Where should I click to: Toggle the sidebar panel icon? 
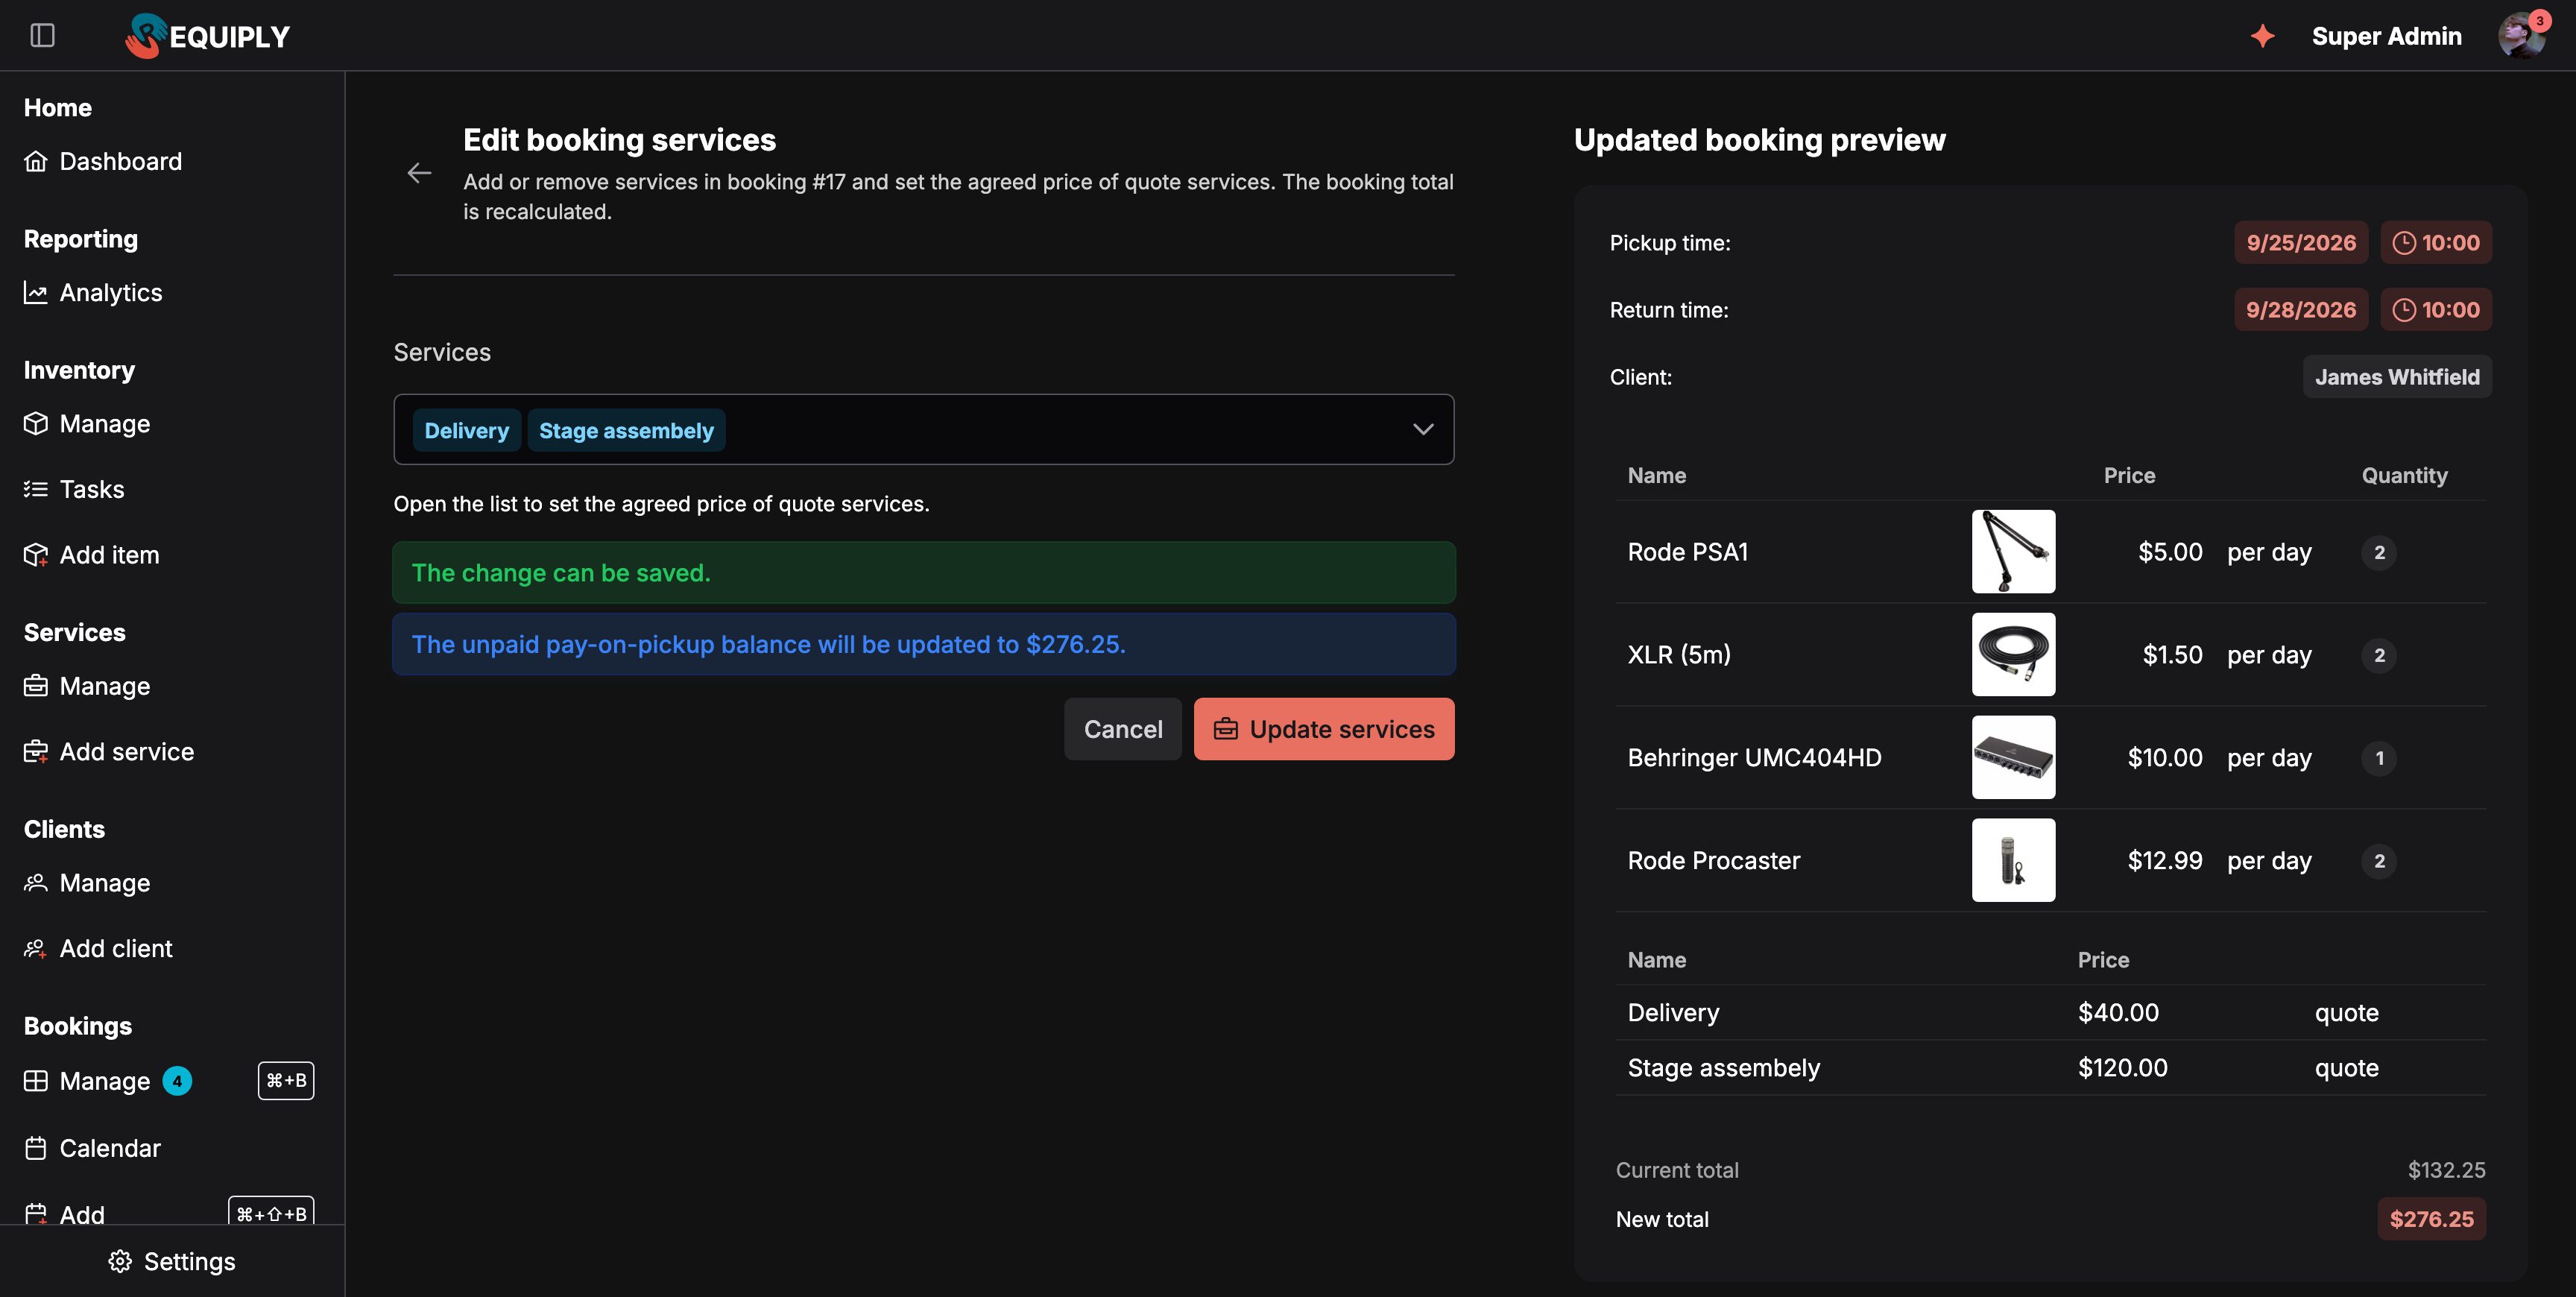[x=42, y=36]
